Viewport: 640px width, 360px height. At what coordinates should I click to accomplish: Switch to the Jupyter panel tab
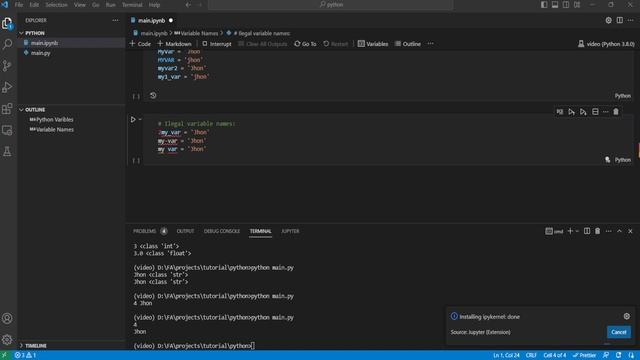290,231
